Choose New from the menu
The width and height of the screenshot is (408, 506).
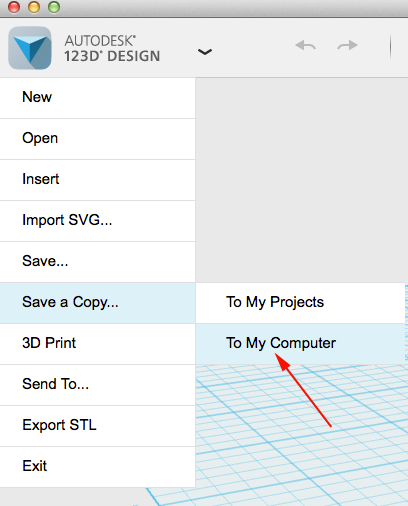click(97, 98)
